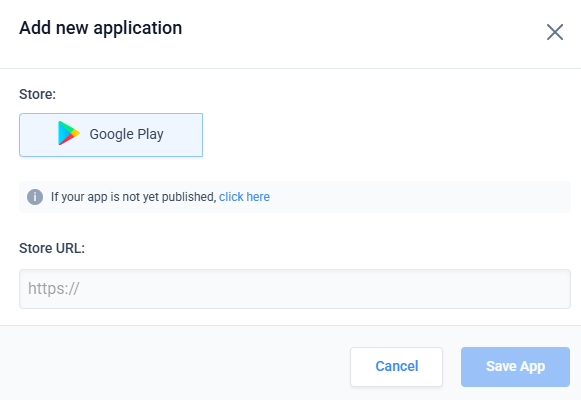Image resolution: width=581 pixels, height=400 pixels.
Task: Open the 'click here' unpublished app link
Action: pyautogui.click(x=244, y=197)
